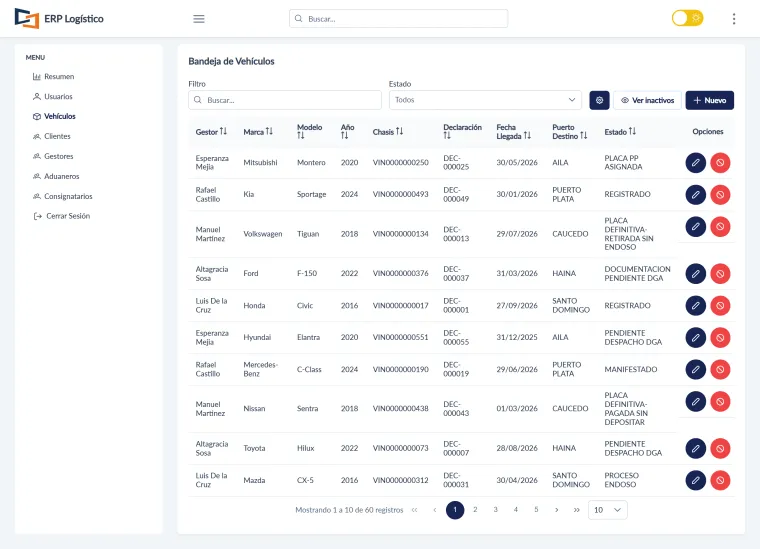This screenshot has width=760, height=549.
Task: Click declaration DEC-000049 cell
Action: click(x=456, y=194)
